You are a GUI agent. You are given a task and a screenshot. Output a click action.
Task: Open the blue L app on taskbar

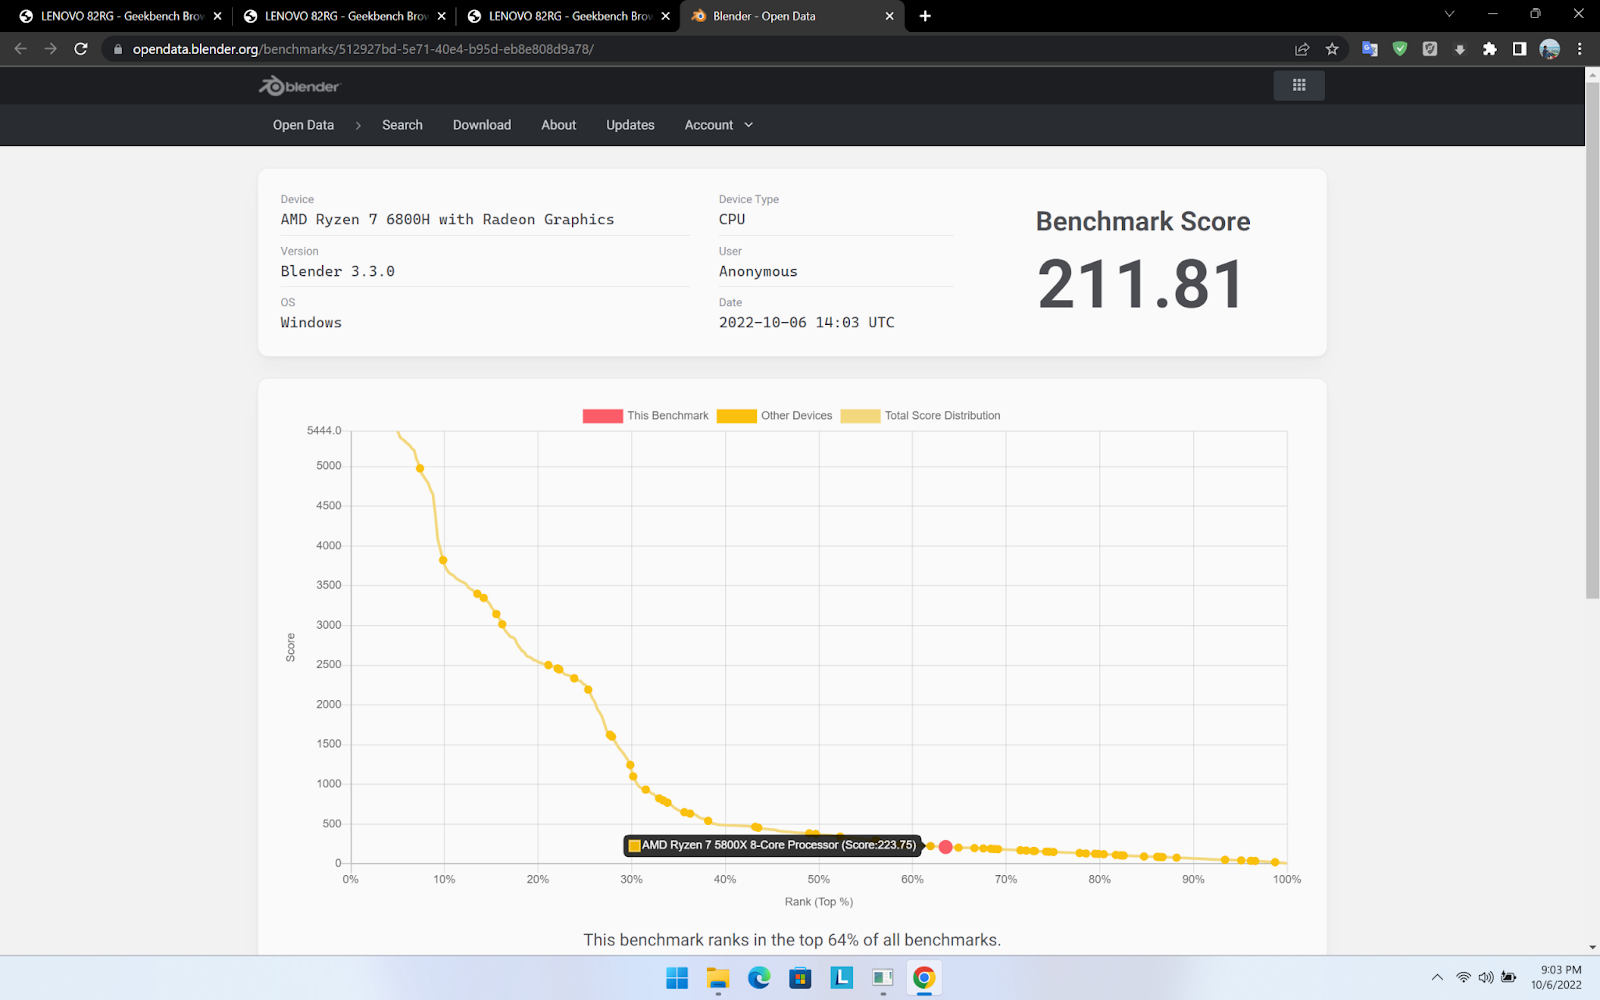[x=841, y=978]
